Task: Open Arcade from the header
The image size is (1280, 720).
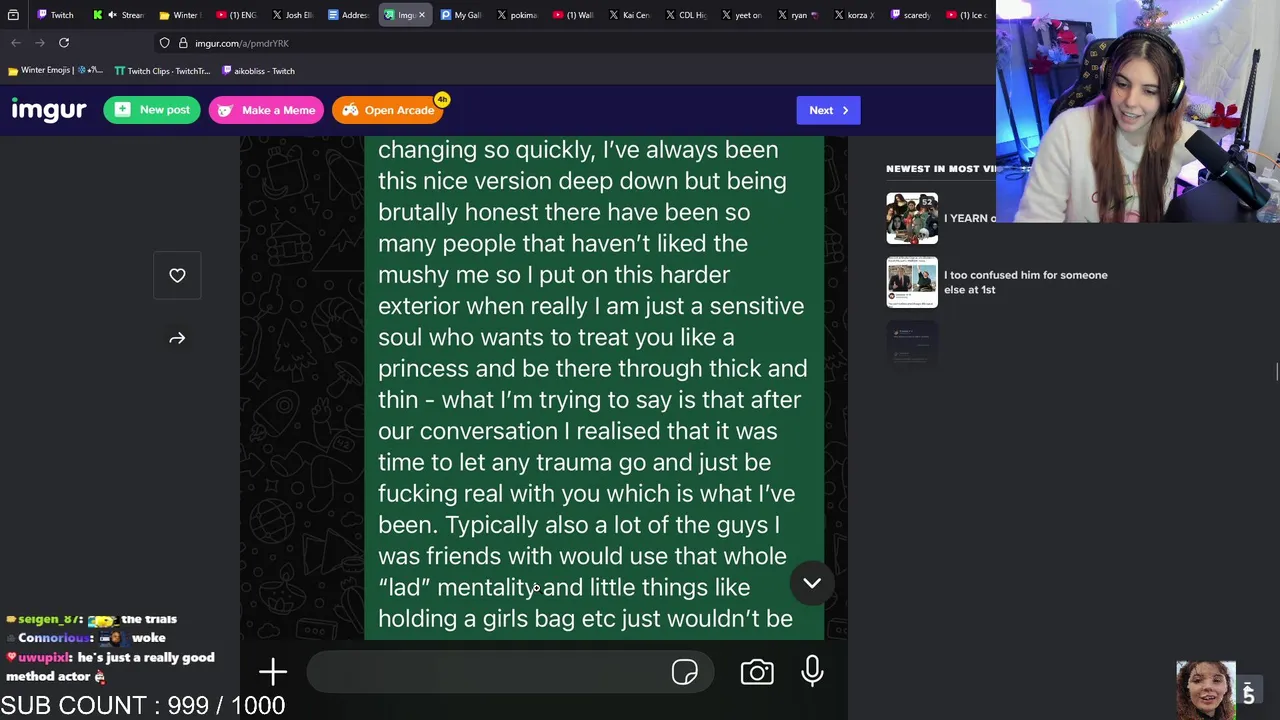Action: point(389,110)
